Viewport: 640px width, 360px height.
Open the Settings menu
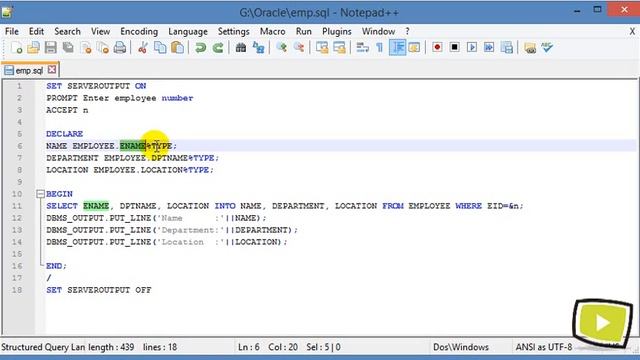click(233, 31)
